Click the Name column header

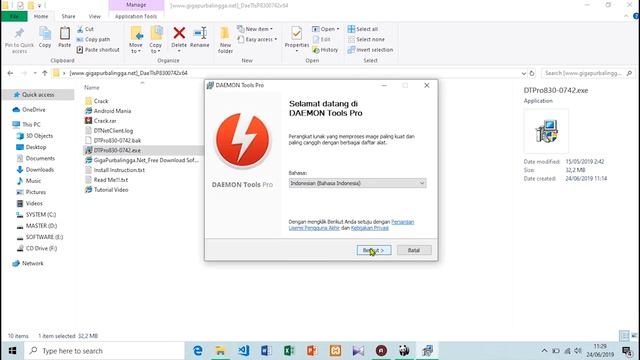point(92,88)
